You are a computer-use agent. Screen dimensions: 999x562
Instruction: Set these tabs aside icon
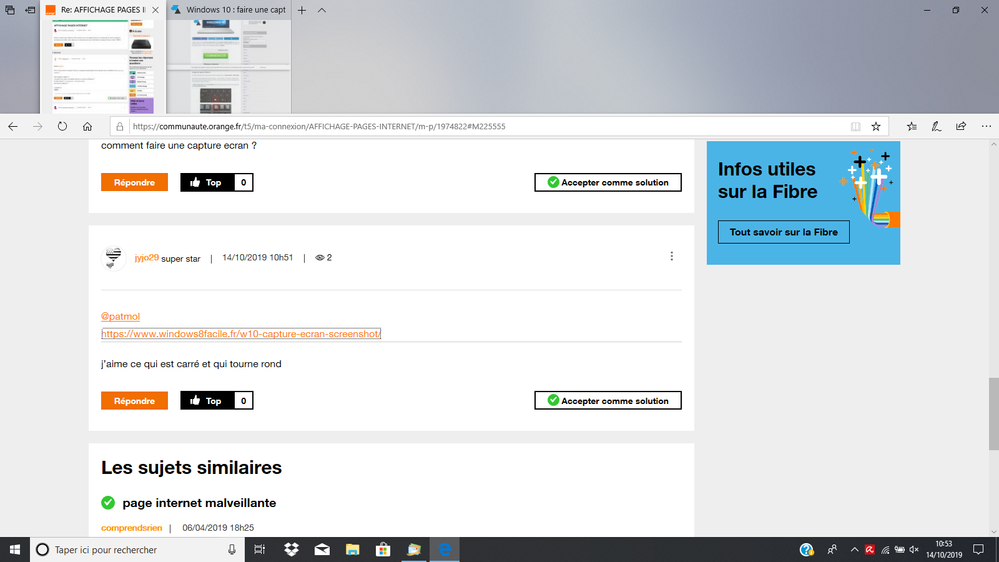30,10
